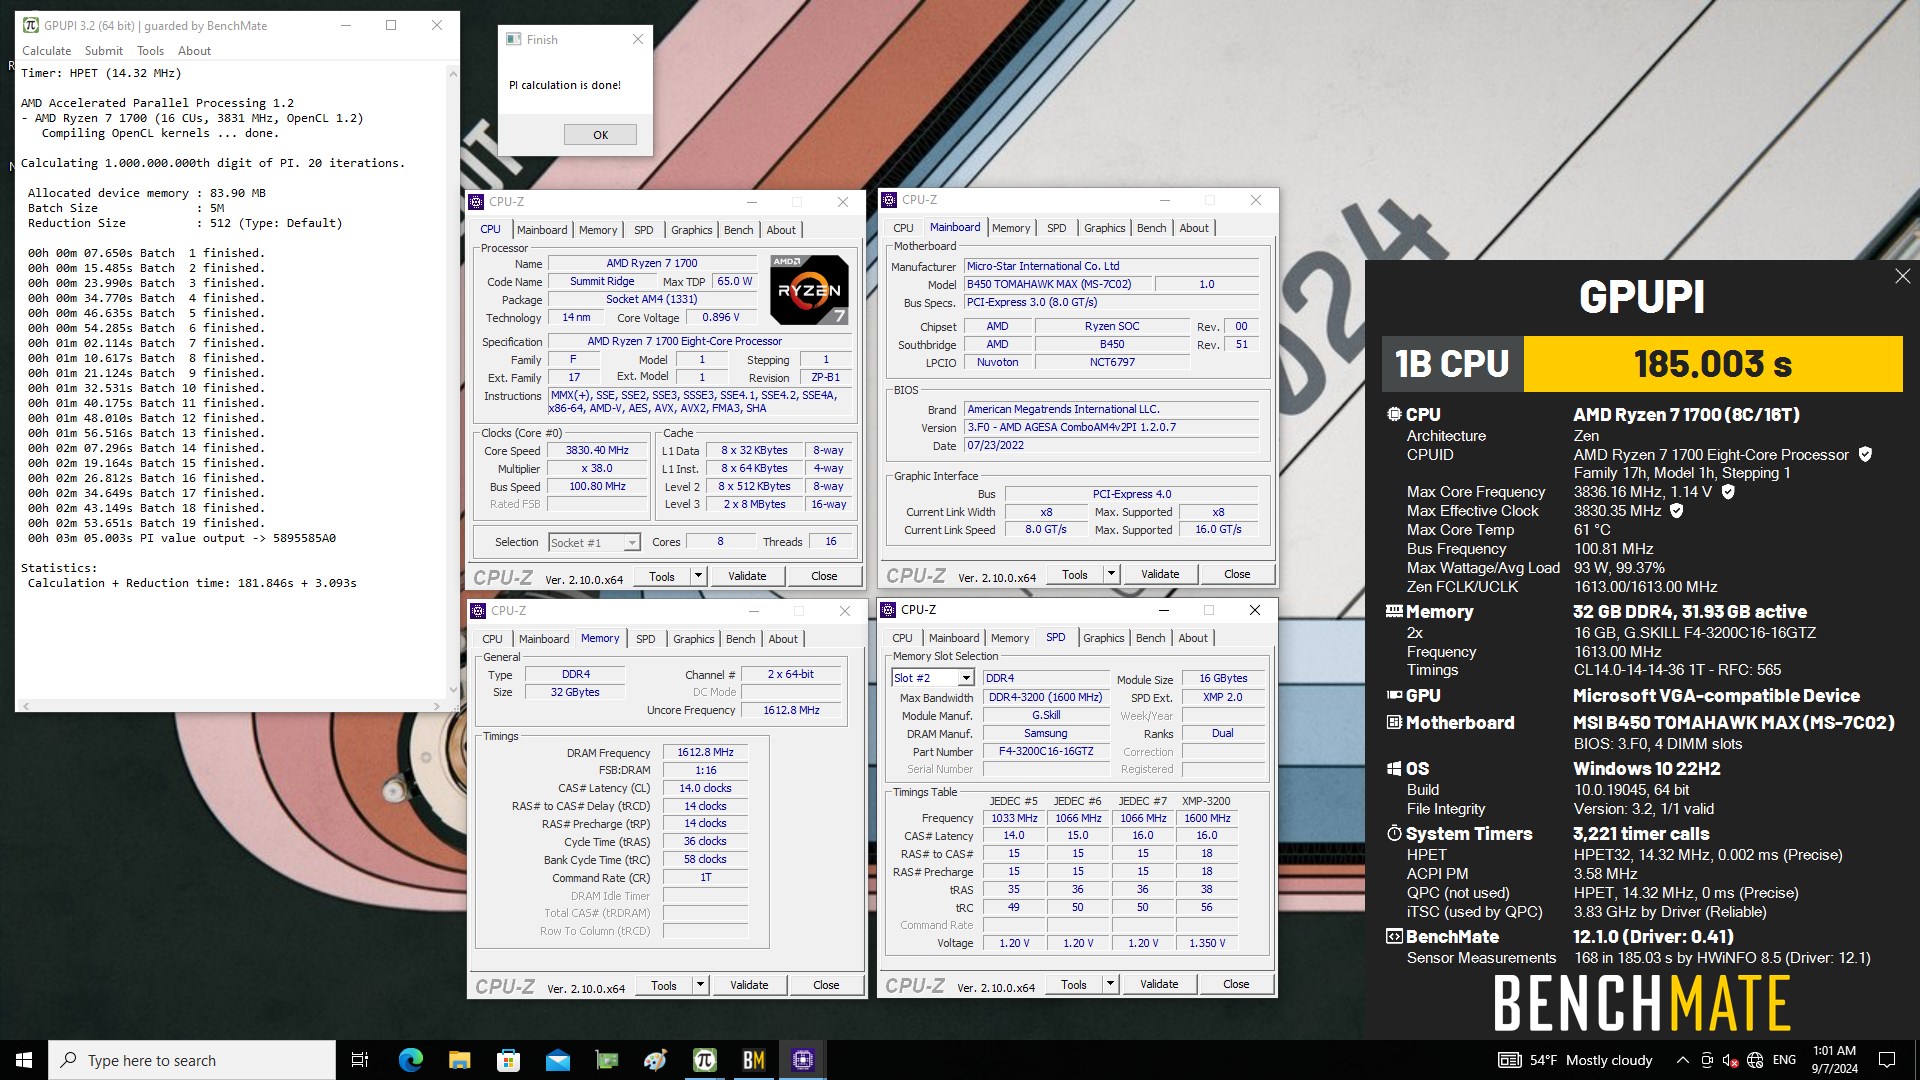
Task: Expand Tools dropdown arrow in Memory window
Action: point(700,985)
